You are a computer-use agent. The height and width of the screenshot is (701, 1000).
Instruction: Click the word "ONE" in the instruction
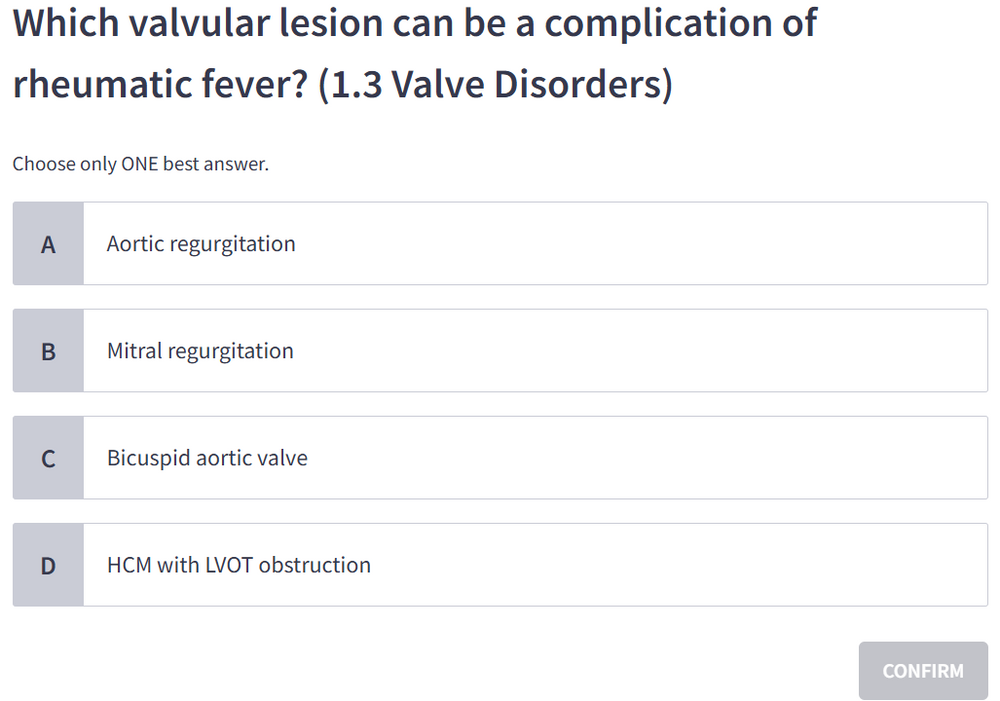click(139, 164)
